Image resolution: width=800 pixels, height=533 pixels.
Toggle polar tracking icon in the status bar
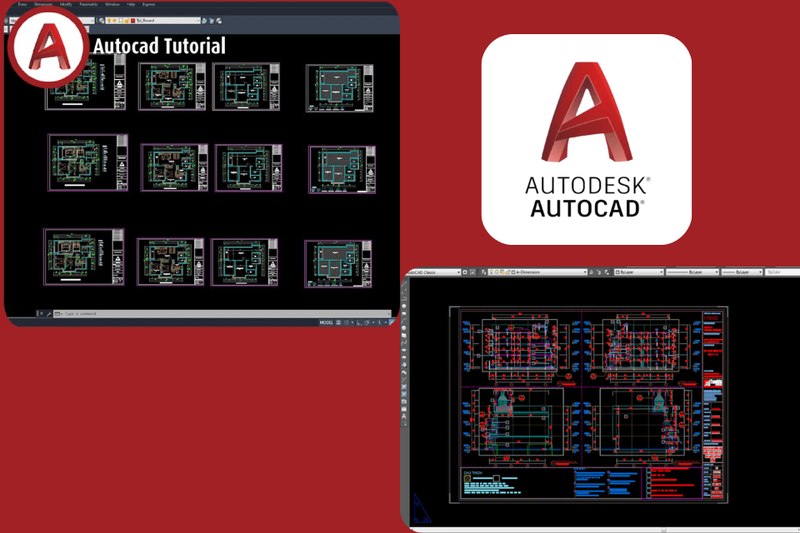pos(367,322)
